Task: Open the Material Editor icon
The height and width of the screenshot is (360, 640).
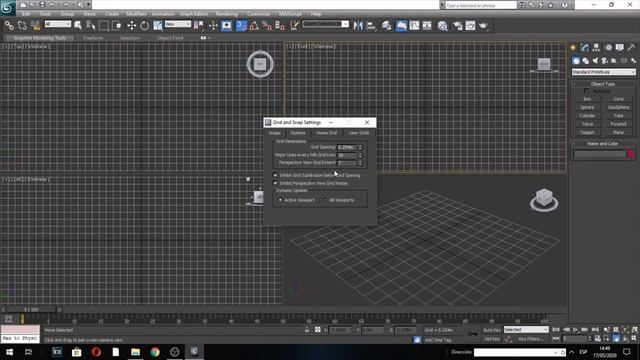Action: tap(442, 26)
